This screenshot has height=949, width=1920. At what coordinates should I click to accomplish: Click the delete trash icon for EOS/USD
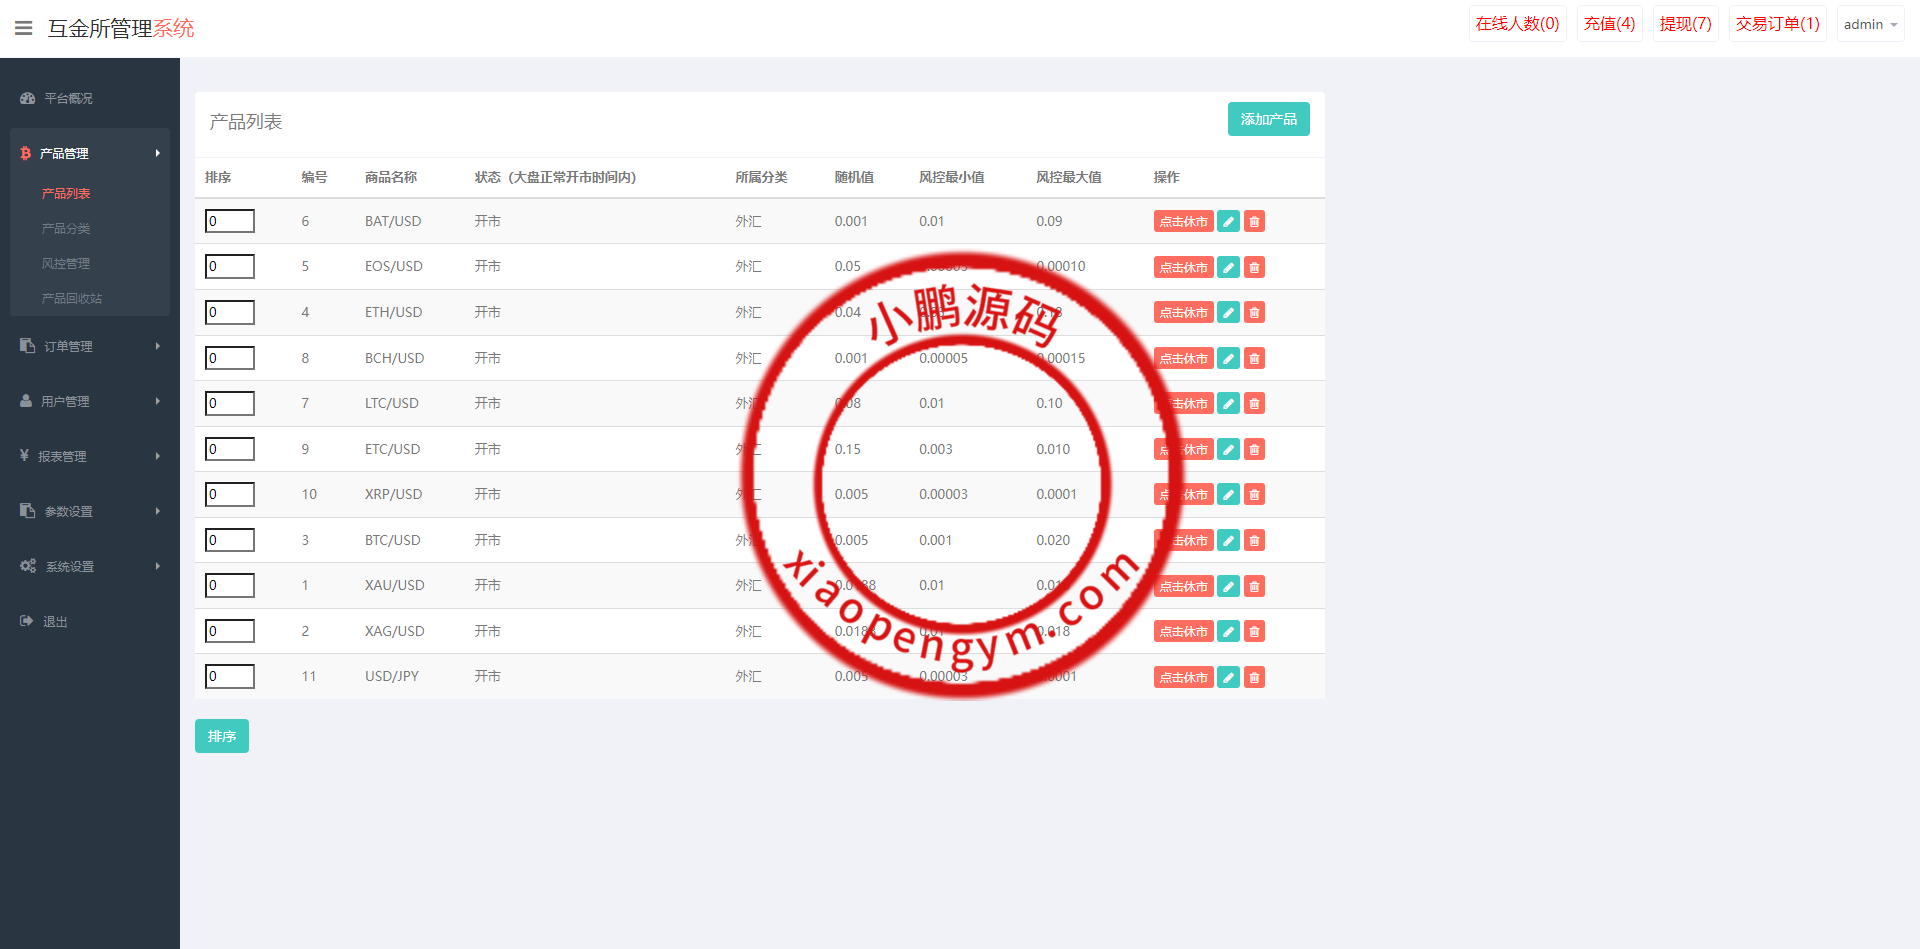[x=1254, y=267]
